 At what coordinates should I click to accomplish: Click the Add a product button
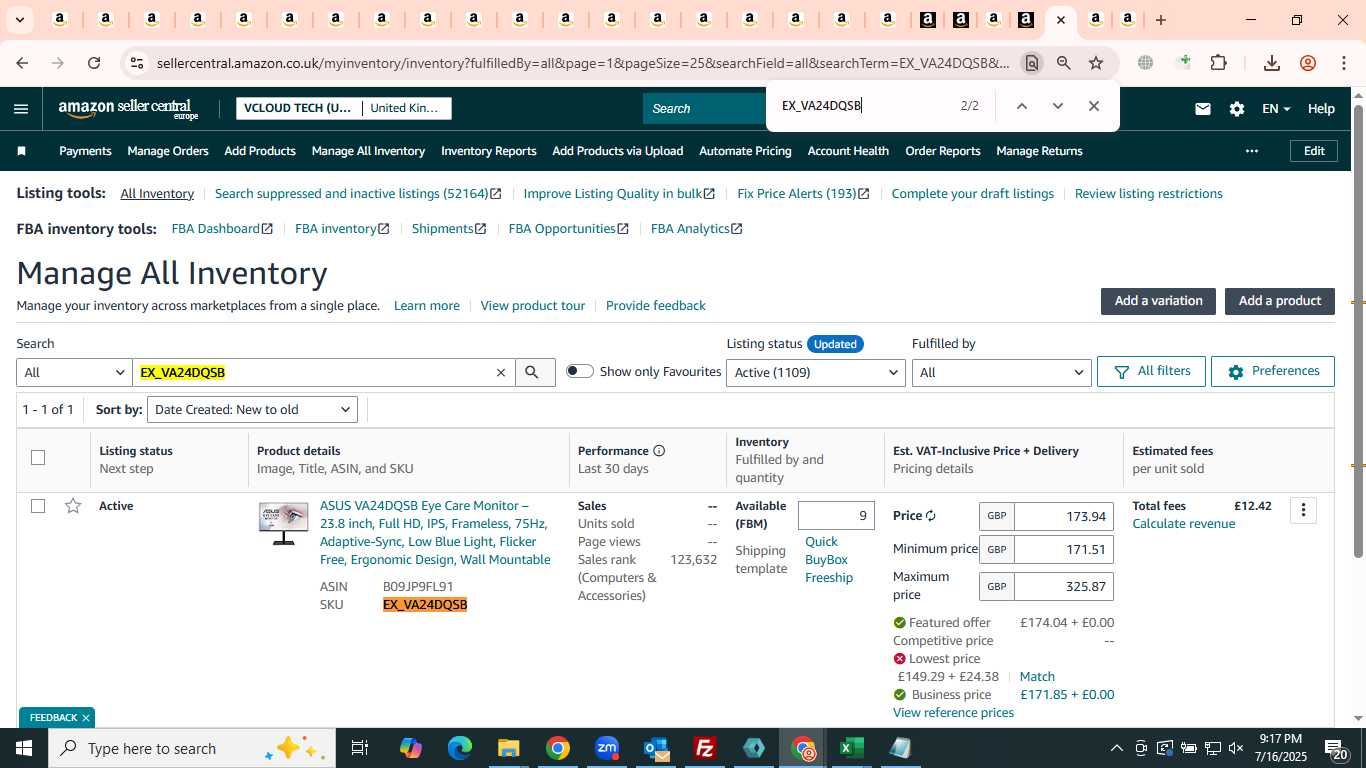point(1280,301)
